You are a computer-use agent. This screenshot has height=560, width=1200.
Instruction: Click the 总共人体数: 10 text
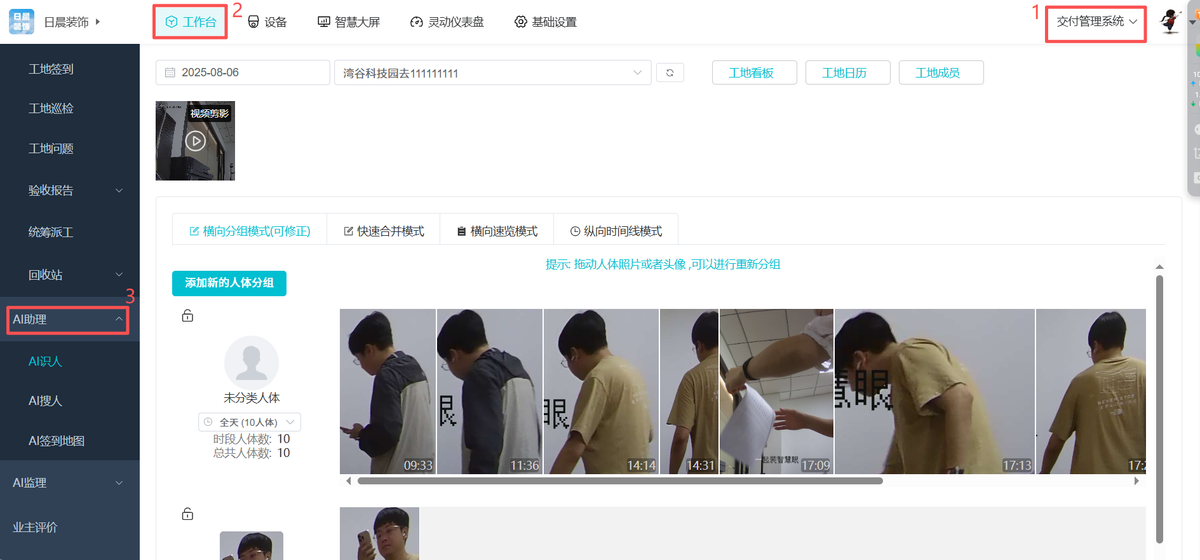[x=251, y=453]
